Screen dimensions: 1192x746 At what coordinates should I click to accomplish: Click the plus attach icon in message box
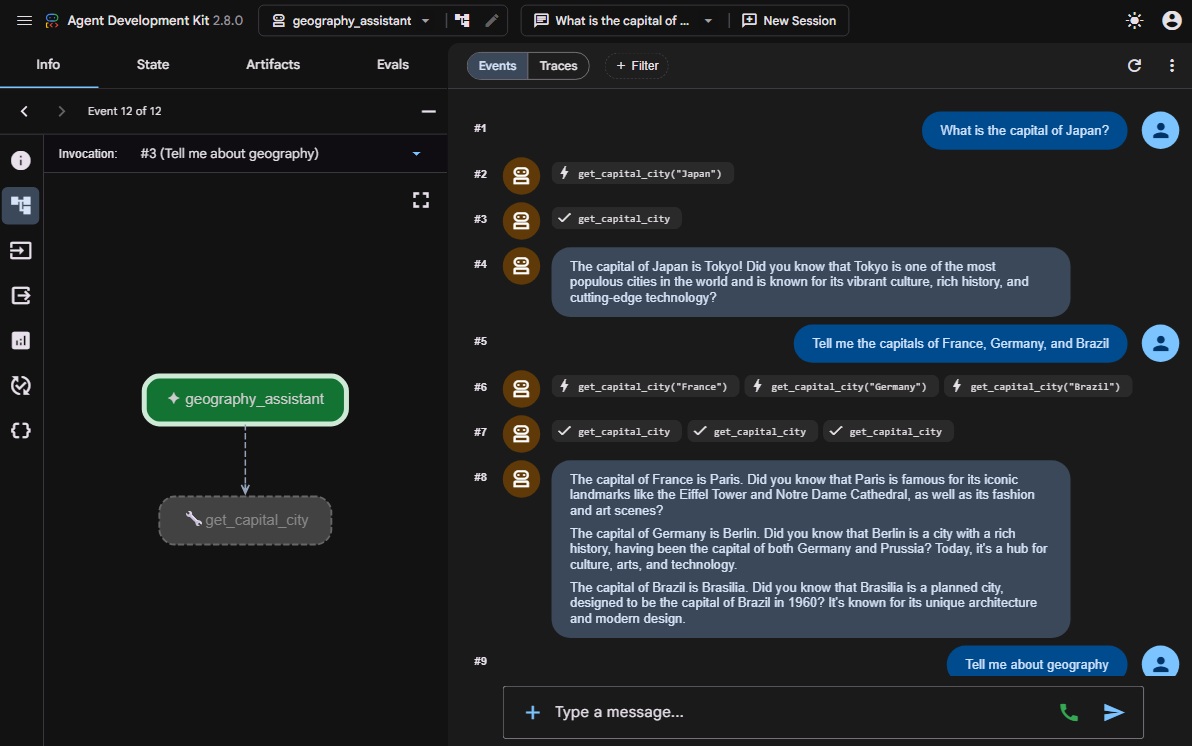pyautogui.click(x=533, y=713)
